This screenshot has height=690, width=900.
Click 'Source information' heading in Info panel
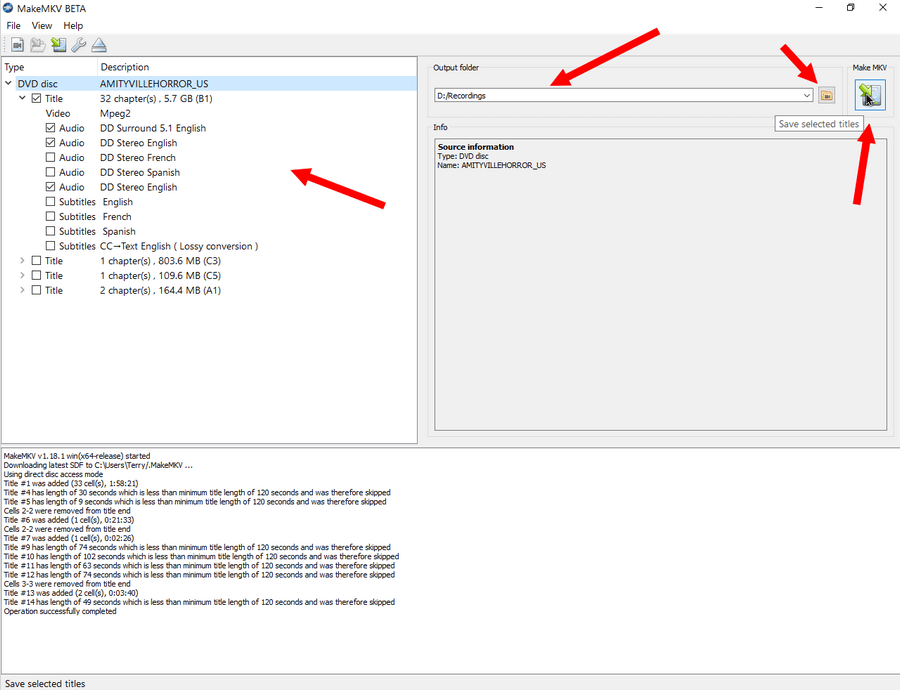coord(476,147)
